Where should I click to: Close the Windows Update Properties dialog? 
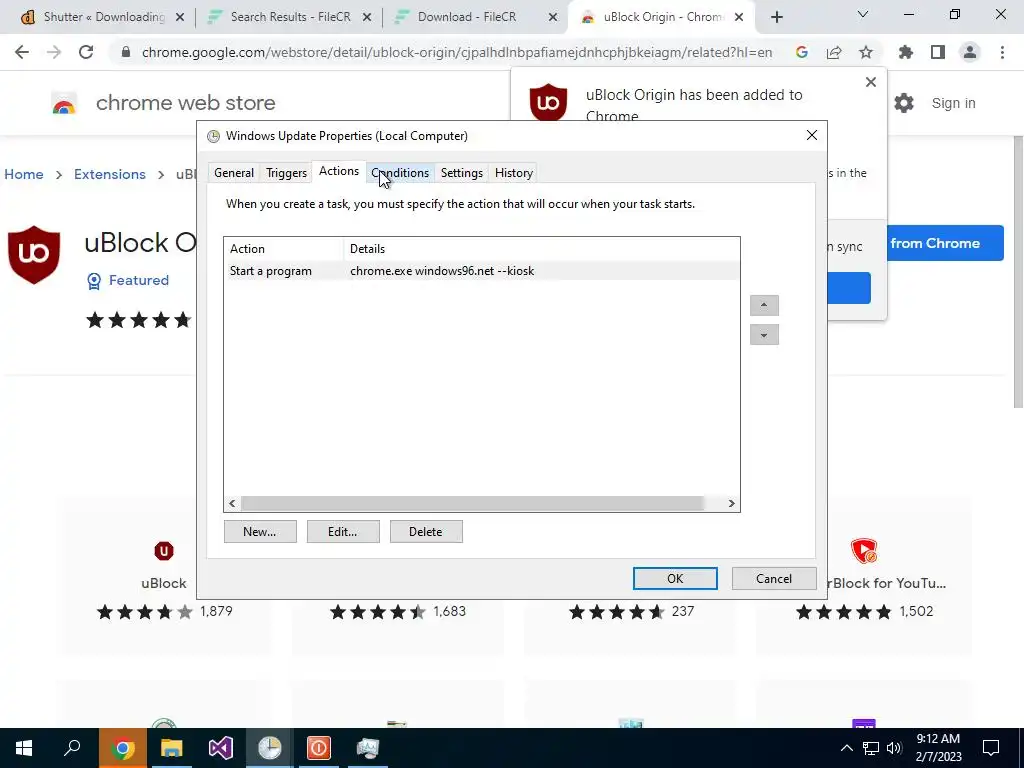(812, 135)
